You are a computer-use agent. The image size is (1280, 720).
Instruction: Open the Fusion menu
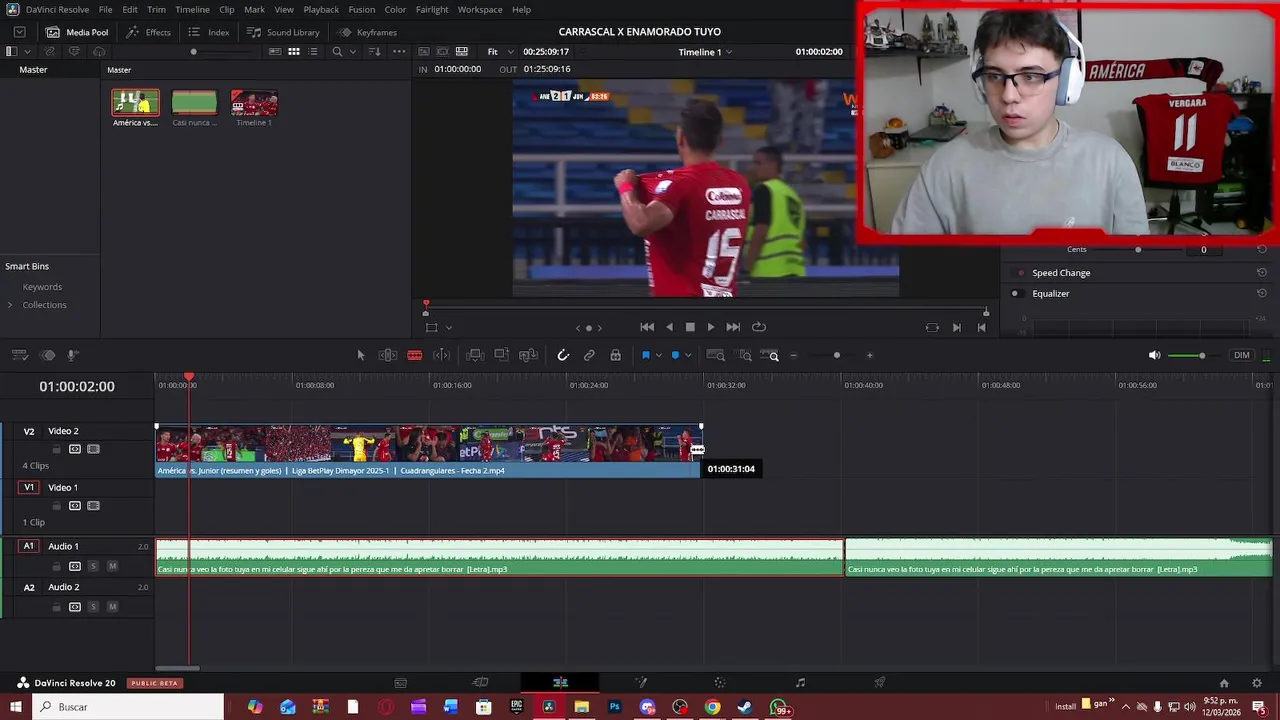click(x=362, y=9)
